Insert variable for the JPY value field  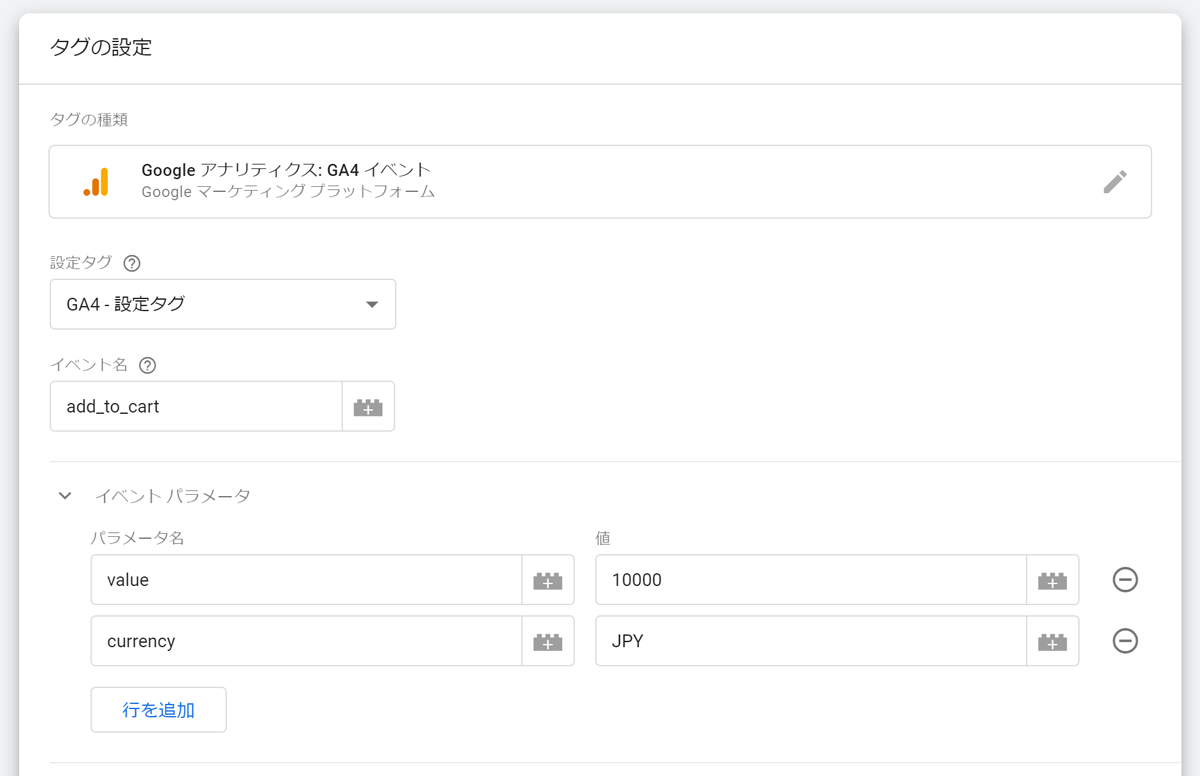coord(1052,641)
